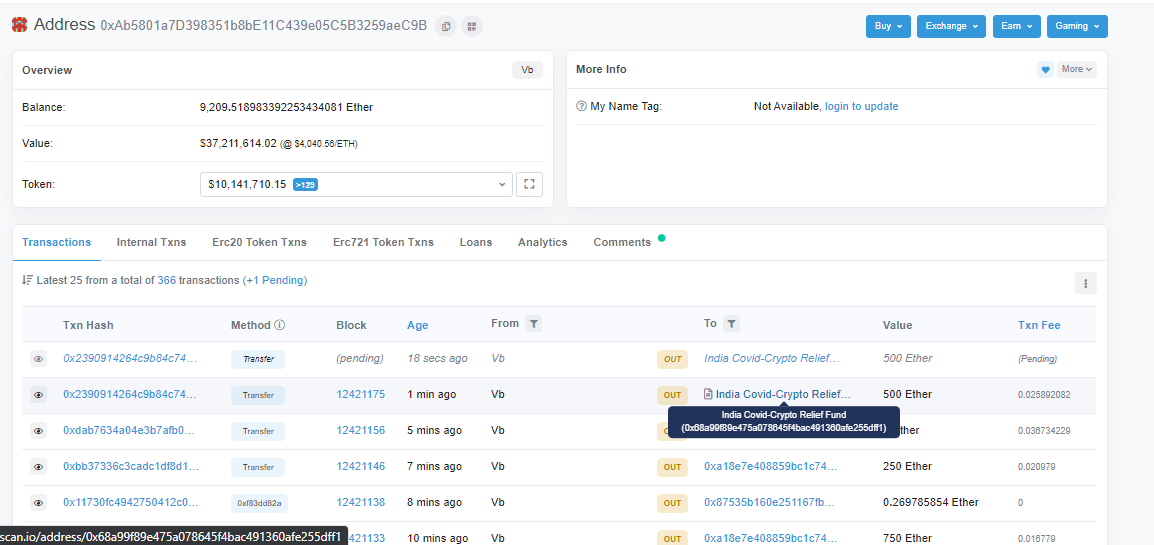Open recipient 0xa18e7e408859bc1c74 of 250 Ether row

[771, 466]
